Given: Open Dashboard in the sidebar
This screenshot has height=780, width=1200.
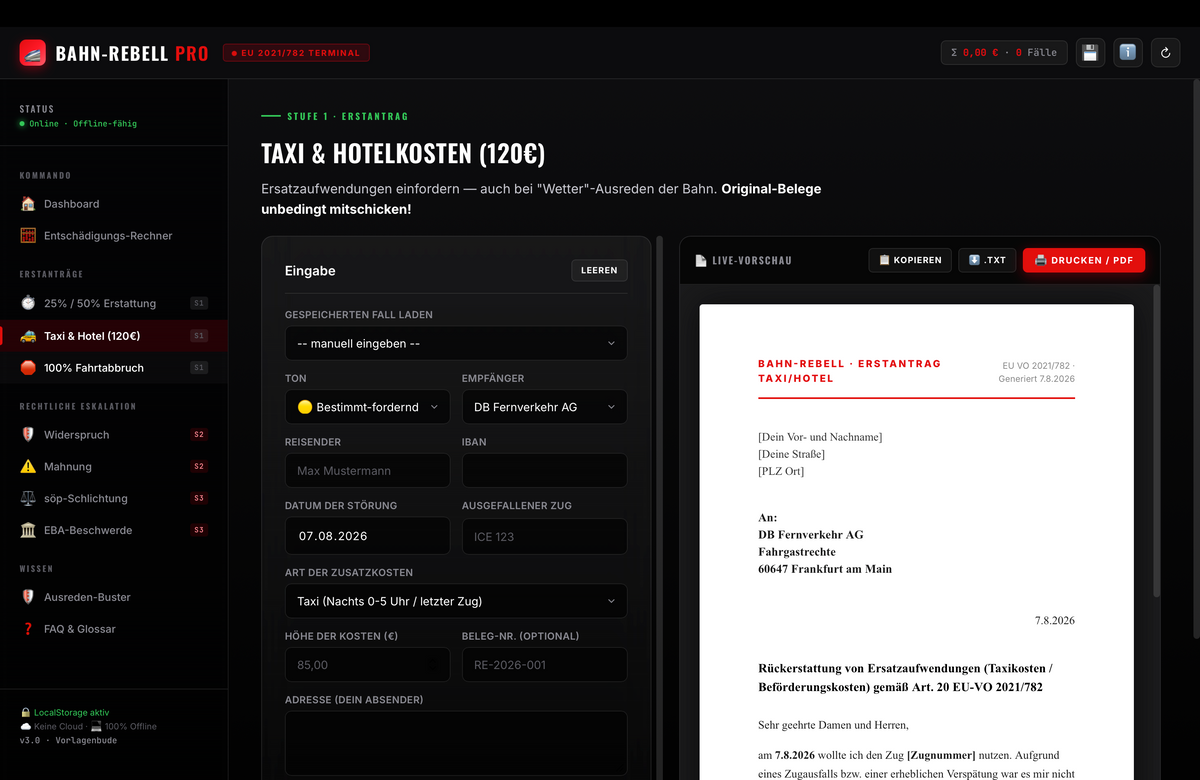Looking at the screenshot, I should point(113,204).
